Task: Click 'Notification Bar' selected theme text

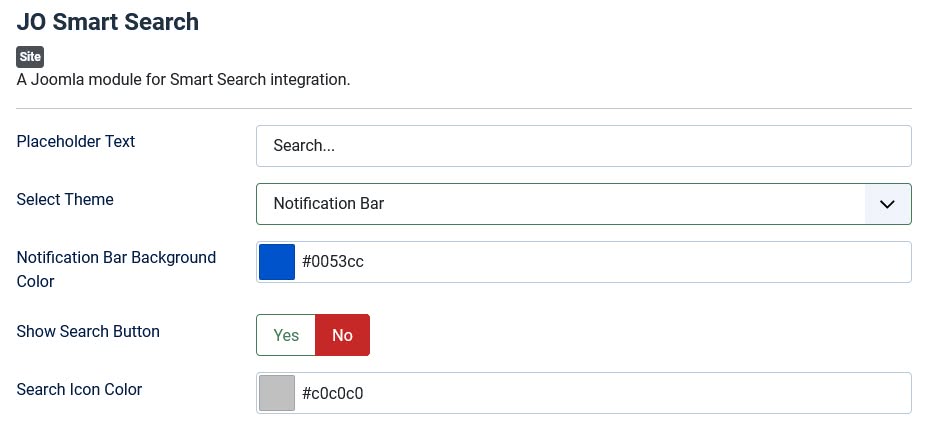Action: (328, 204)
